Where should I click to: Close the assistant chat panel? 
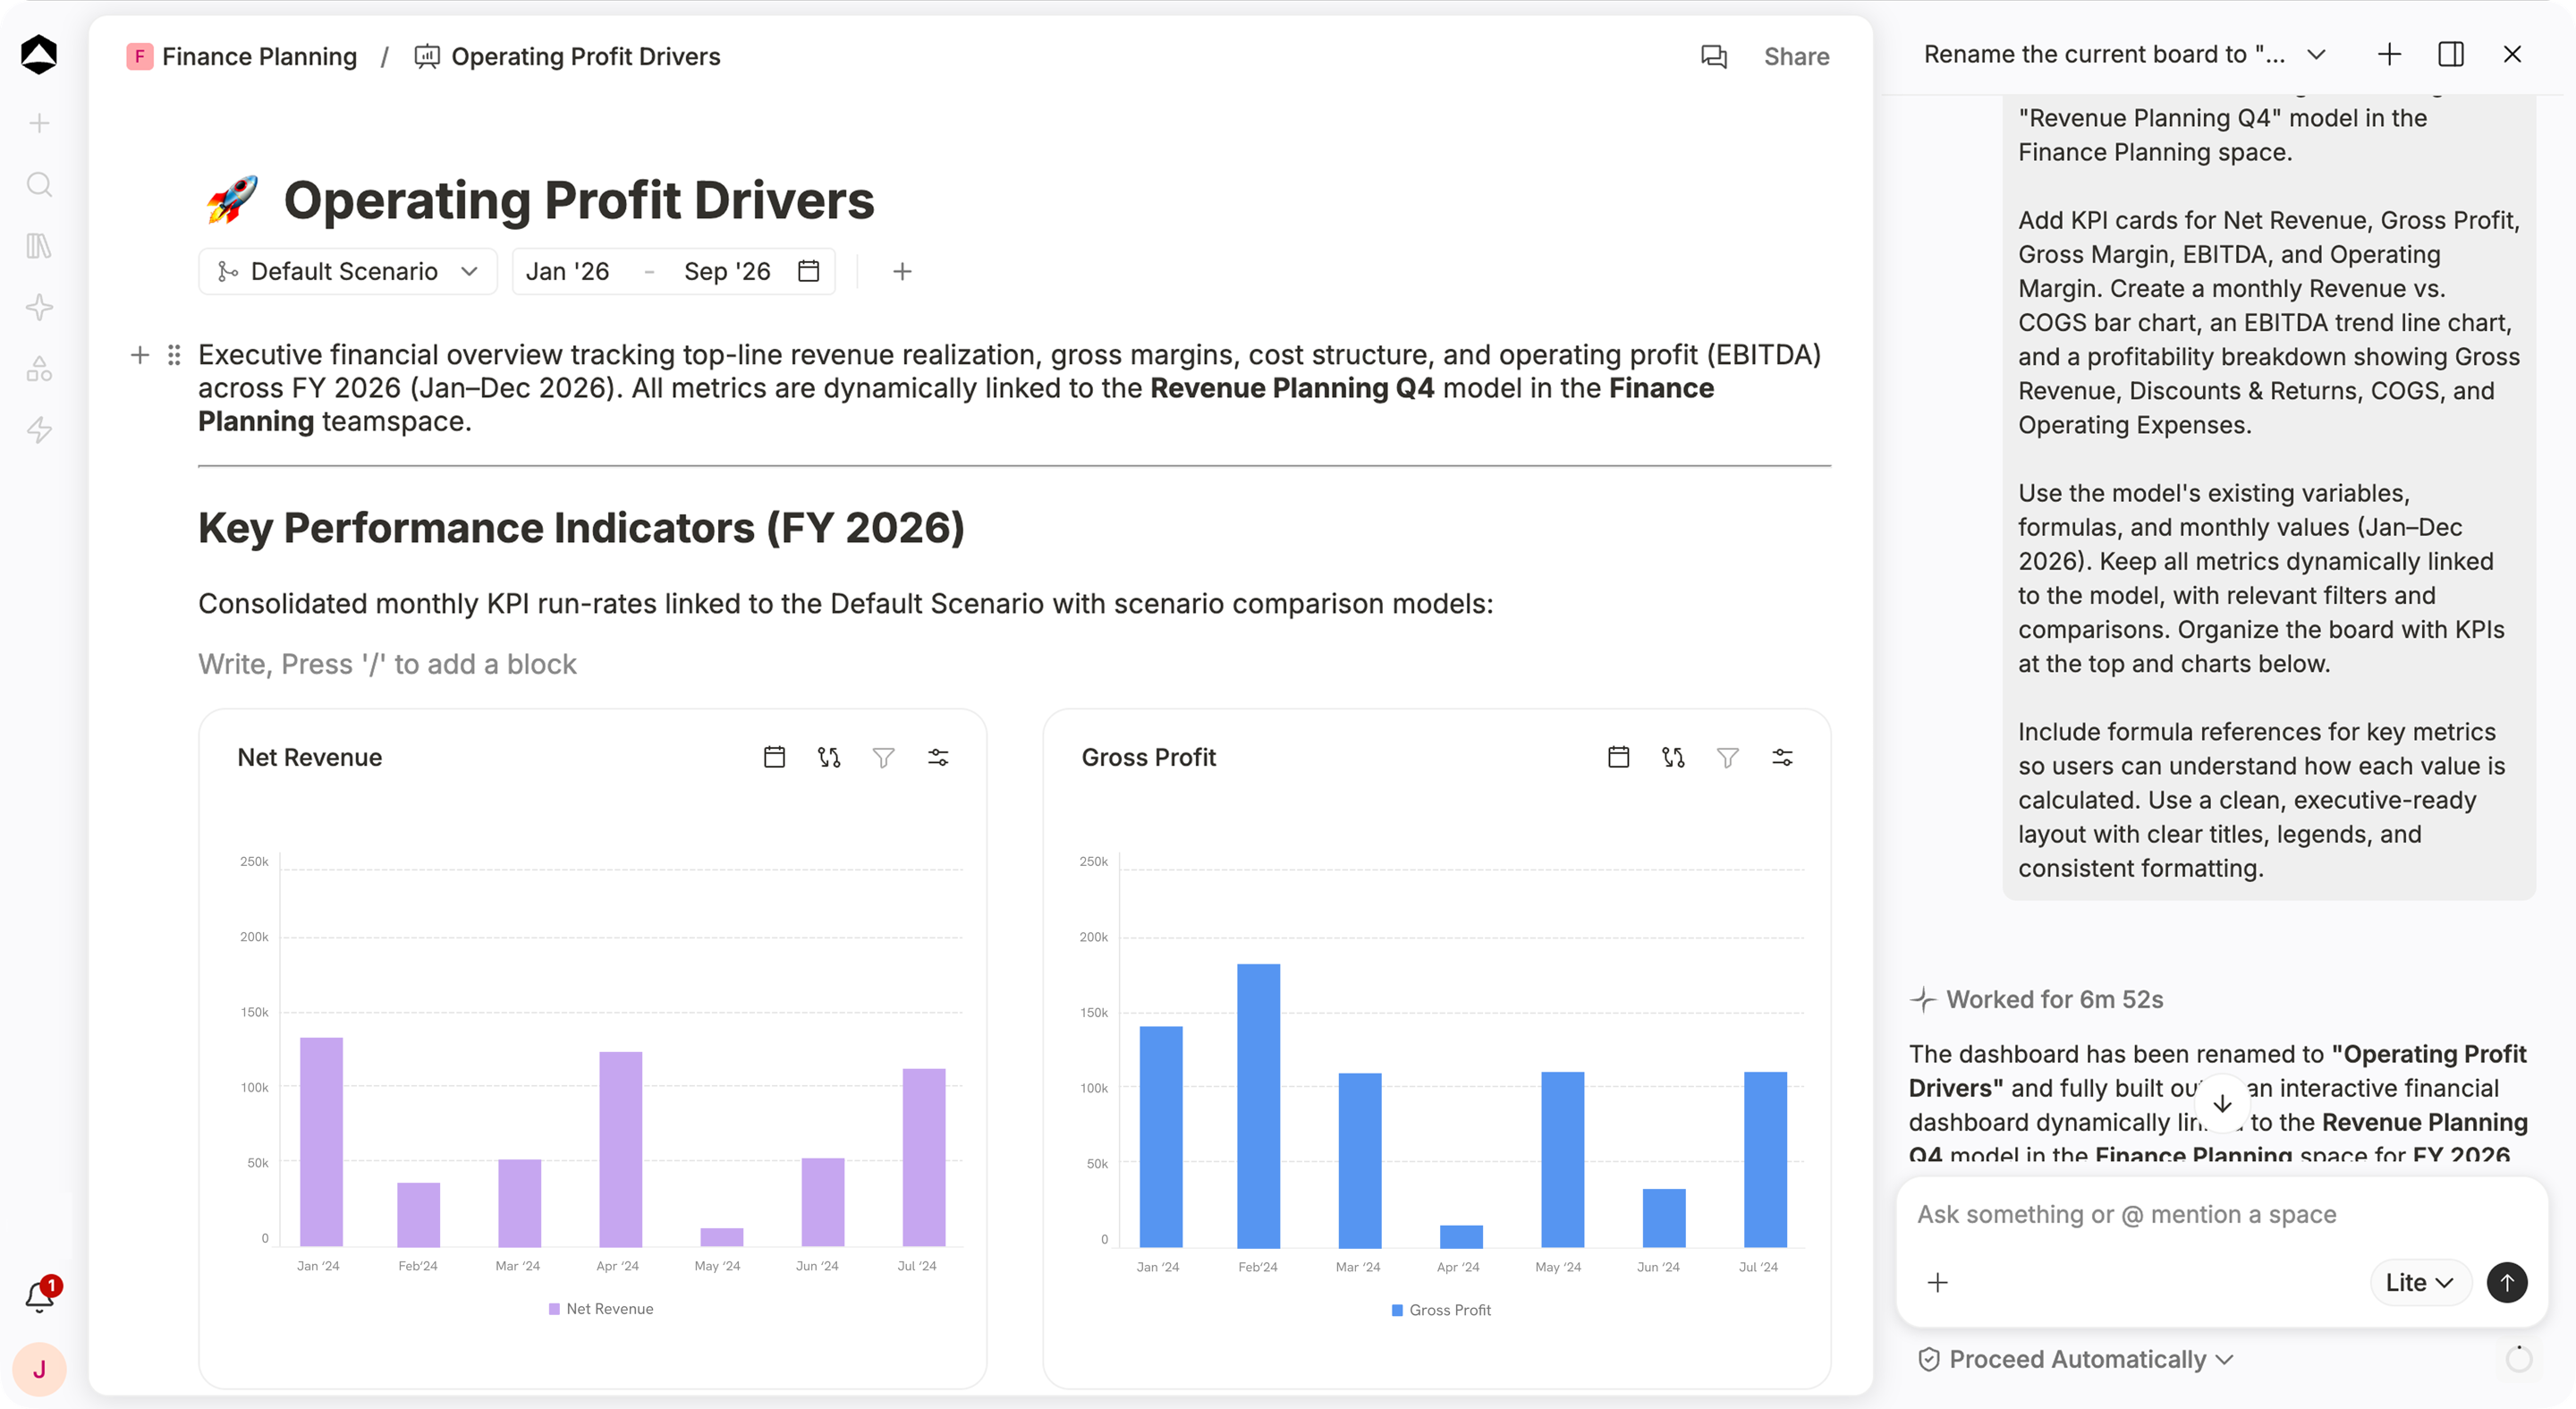2512,54
